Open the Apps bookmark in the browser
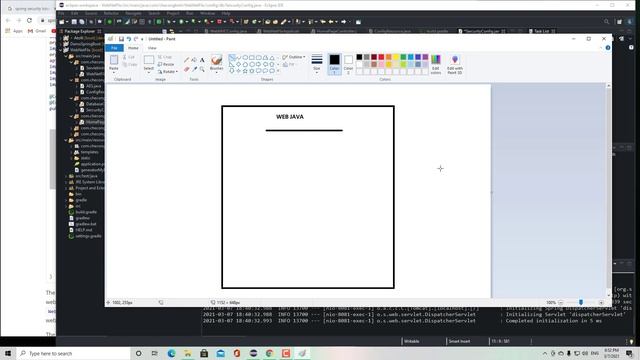This screenshot has height=360, width=640. pyautogui.click(x=14, y=31)
